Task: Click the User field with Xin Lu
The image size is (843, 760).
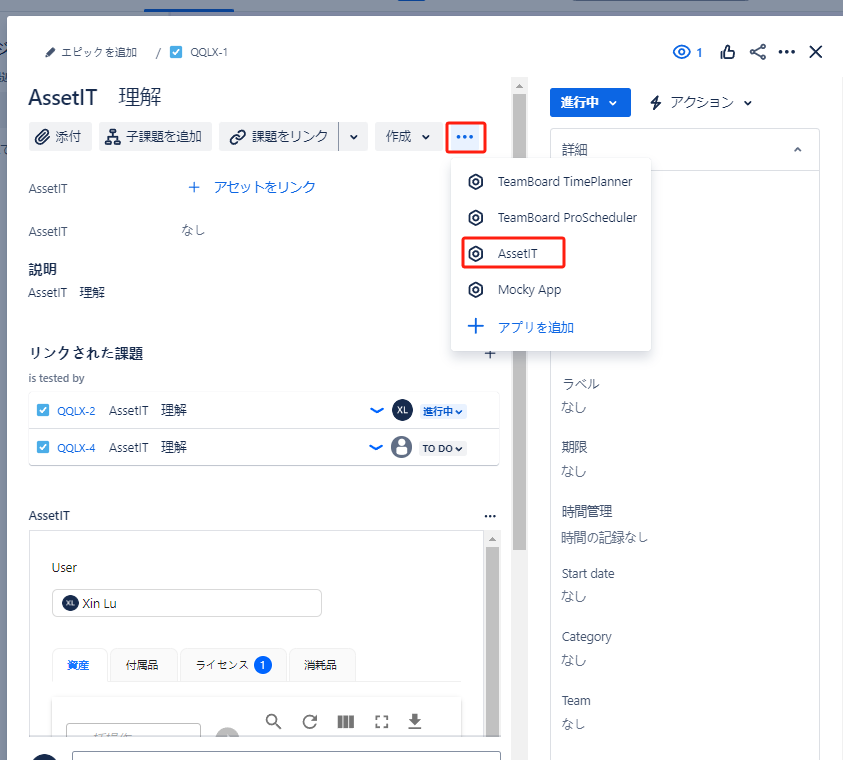Action: click(x=186, y=603)
